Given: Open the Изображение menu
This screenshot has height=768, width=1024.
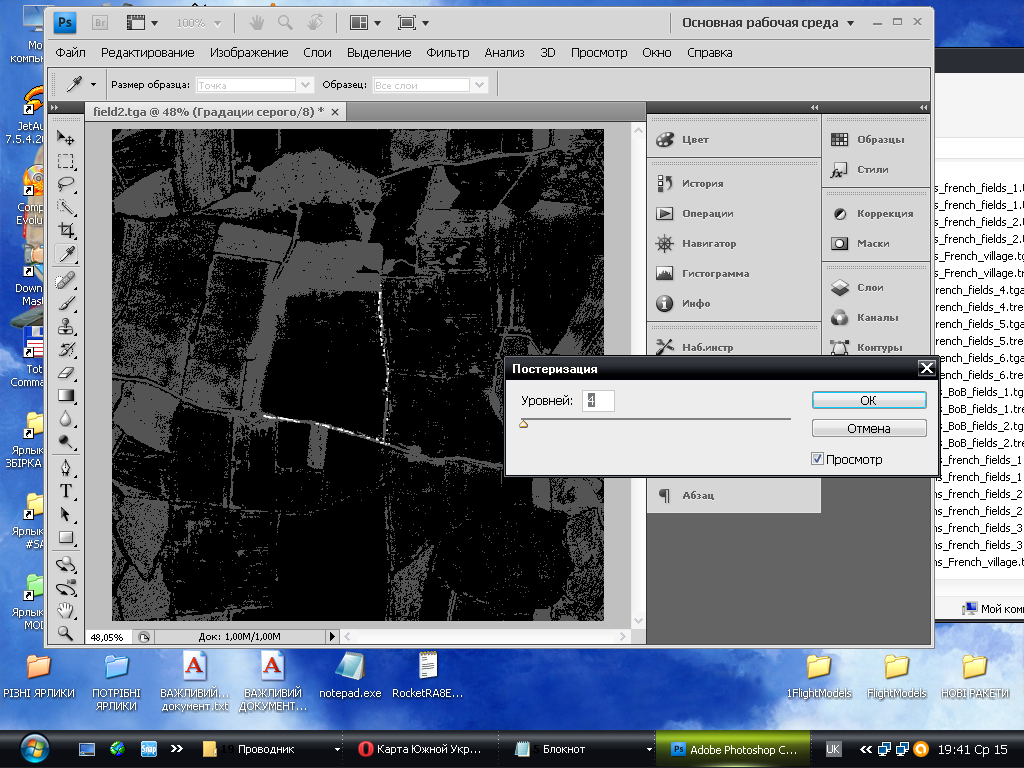Looking at the screenshot, I should pyautogui.click(x=251, y=53).
